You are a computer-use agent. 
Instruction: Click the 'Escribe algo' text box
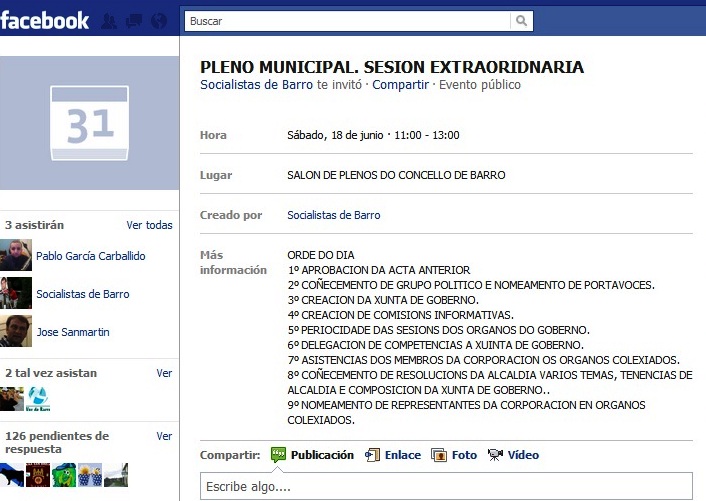(445, 486)
